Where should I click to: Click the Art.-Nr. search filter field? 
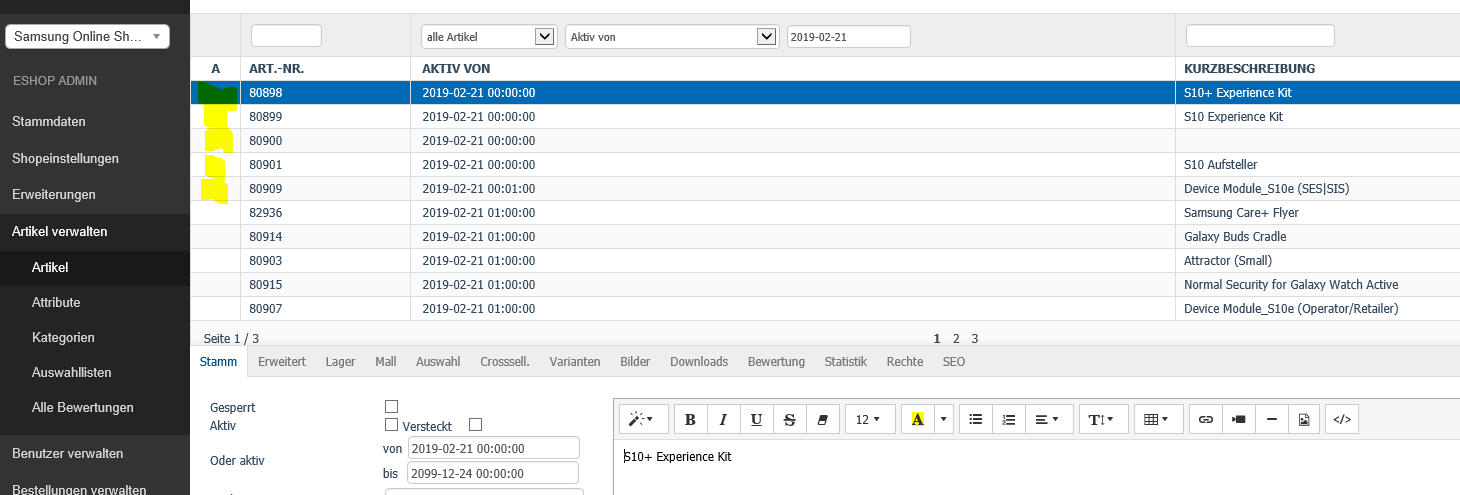click(286, 36)
